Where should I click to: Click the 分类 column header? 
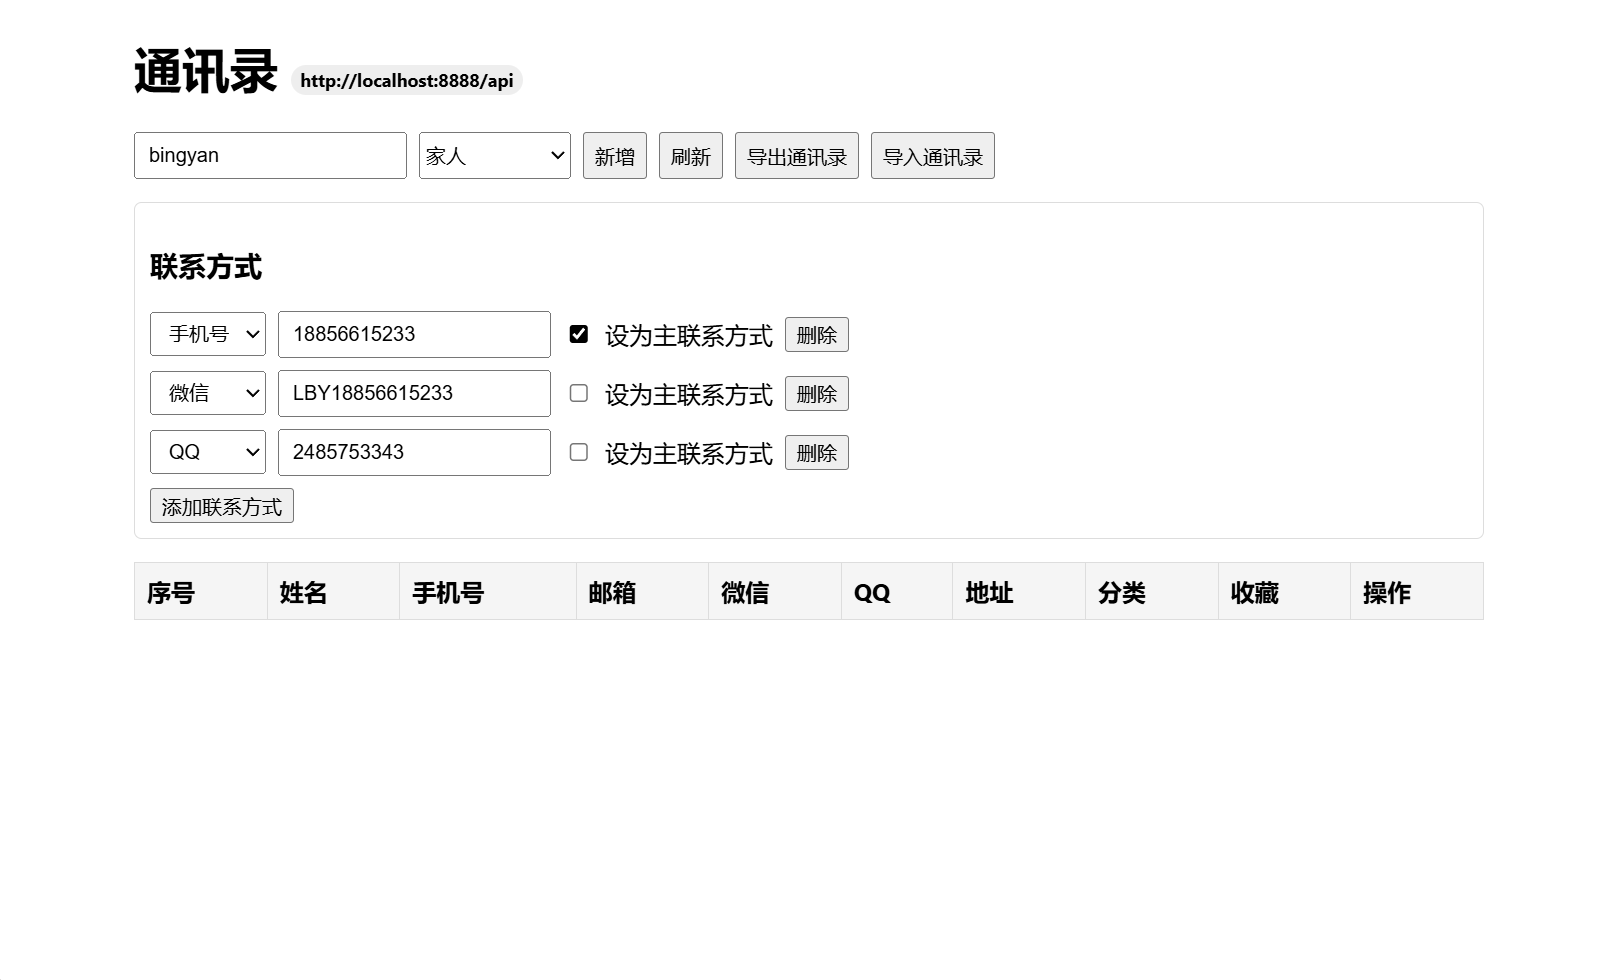coord(1152,592)
